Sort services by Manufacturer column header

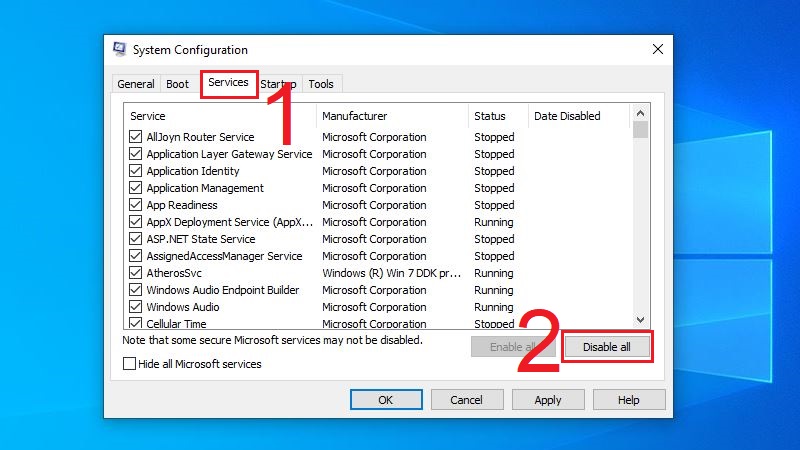(392, 116)
